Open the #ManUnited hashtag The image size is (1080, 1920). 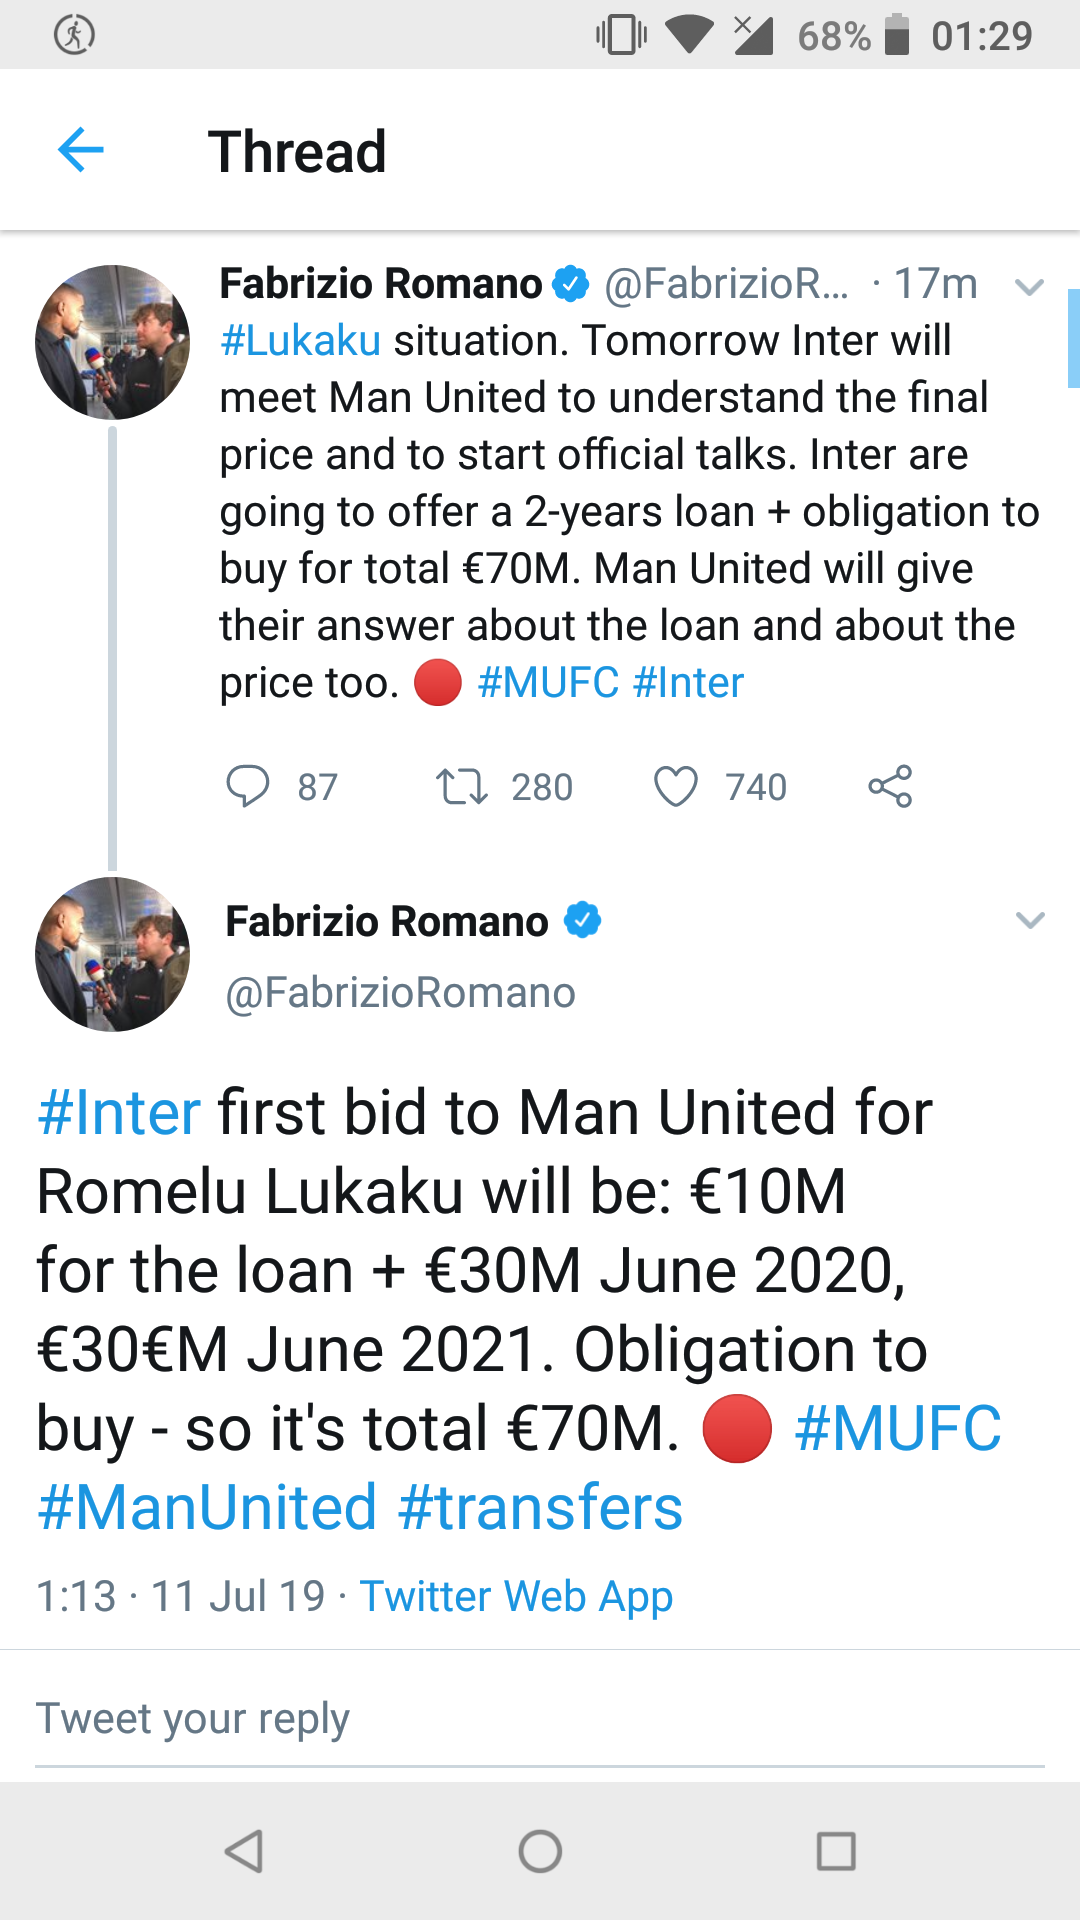207,1507
